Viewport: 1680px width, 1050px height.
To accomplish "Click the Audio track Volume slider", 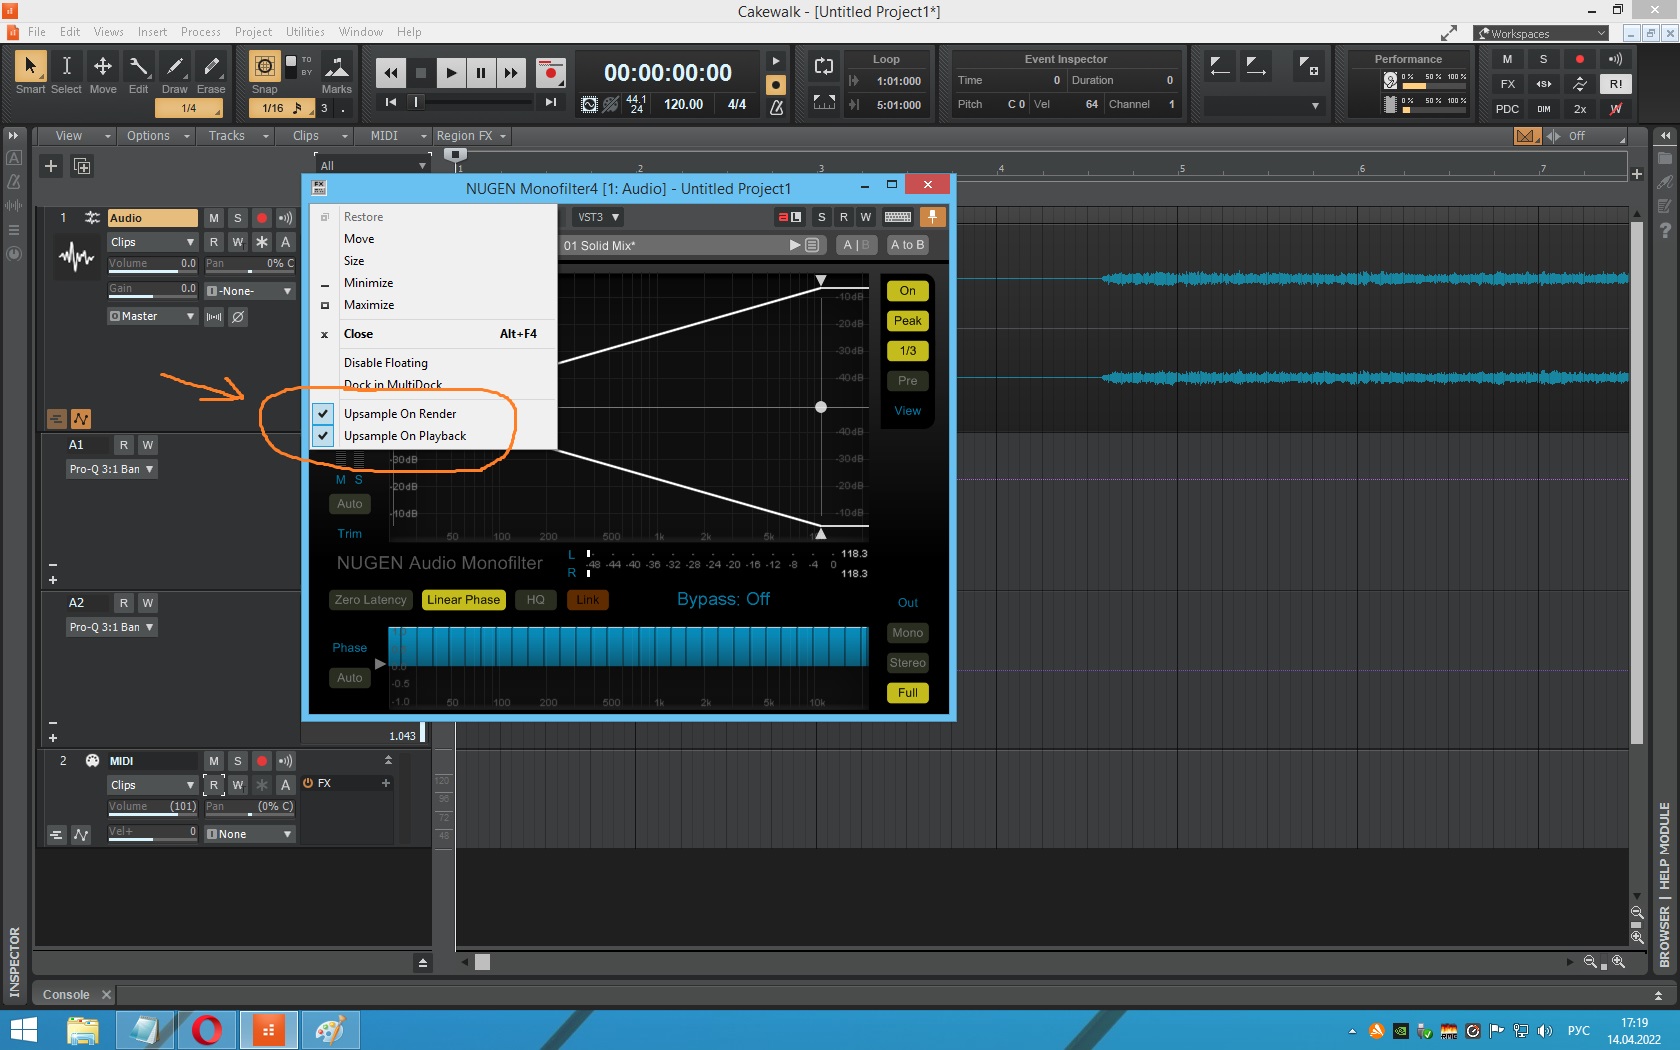I will coord(152,264).
